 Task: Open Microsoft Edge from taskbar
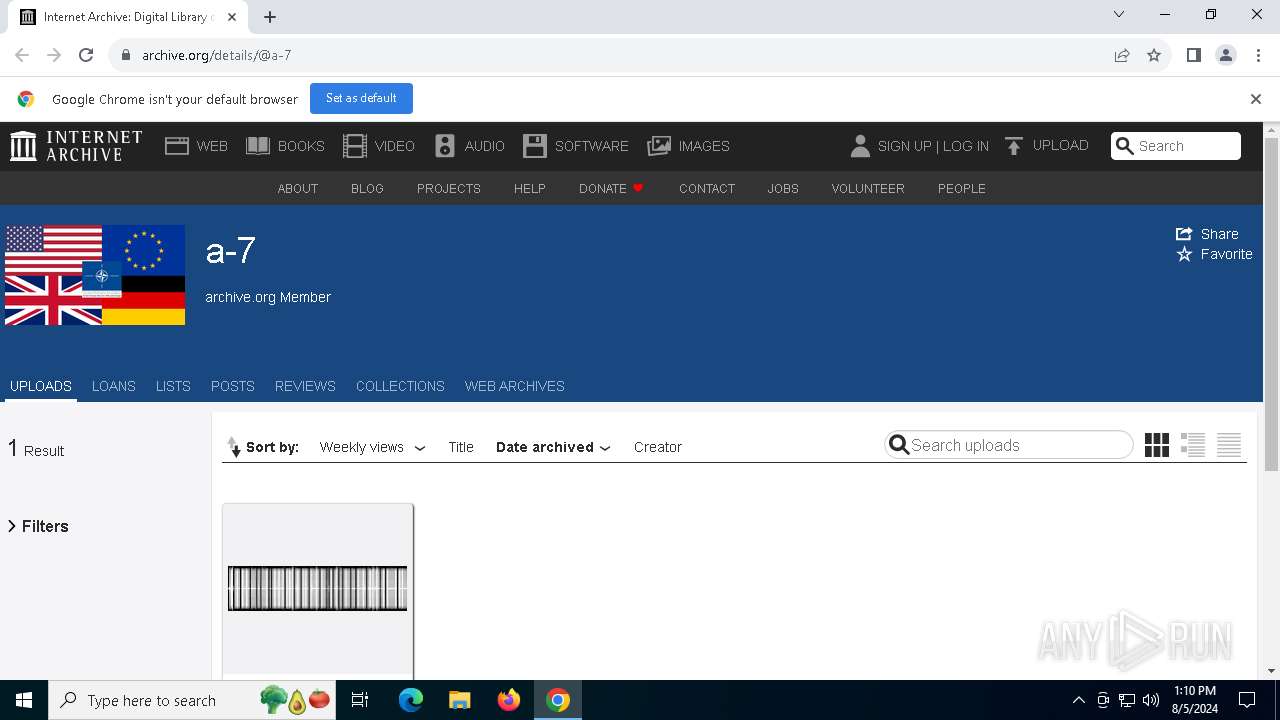tap(411, 700)
